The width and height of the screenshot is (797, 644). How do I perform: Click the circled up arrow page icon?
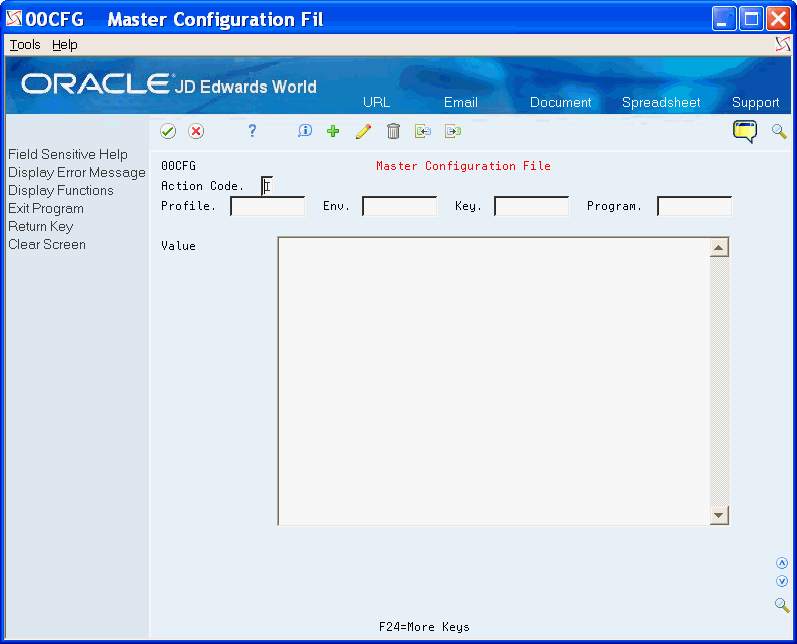point(782,563)
